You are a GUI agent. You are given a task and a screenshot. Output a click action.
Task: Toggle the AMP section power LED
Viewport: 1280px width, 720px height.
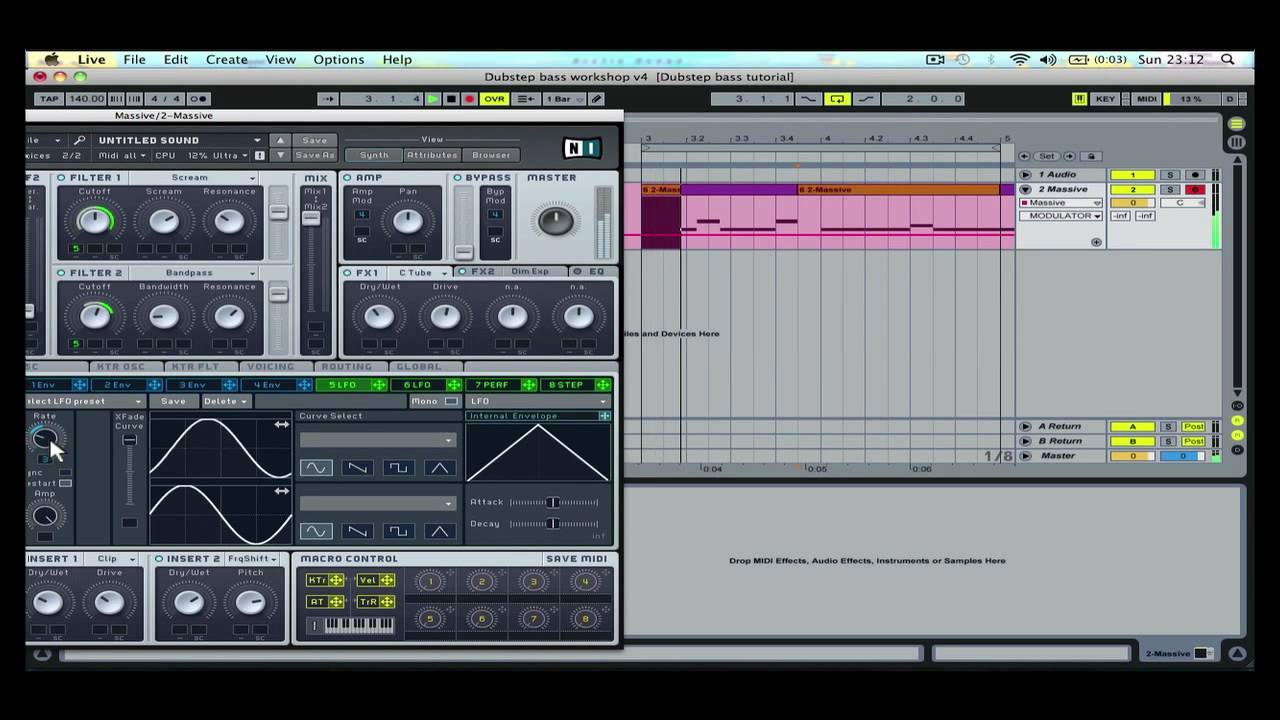pyautogui.click(x=347, y=178)
